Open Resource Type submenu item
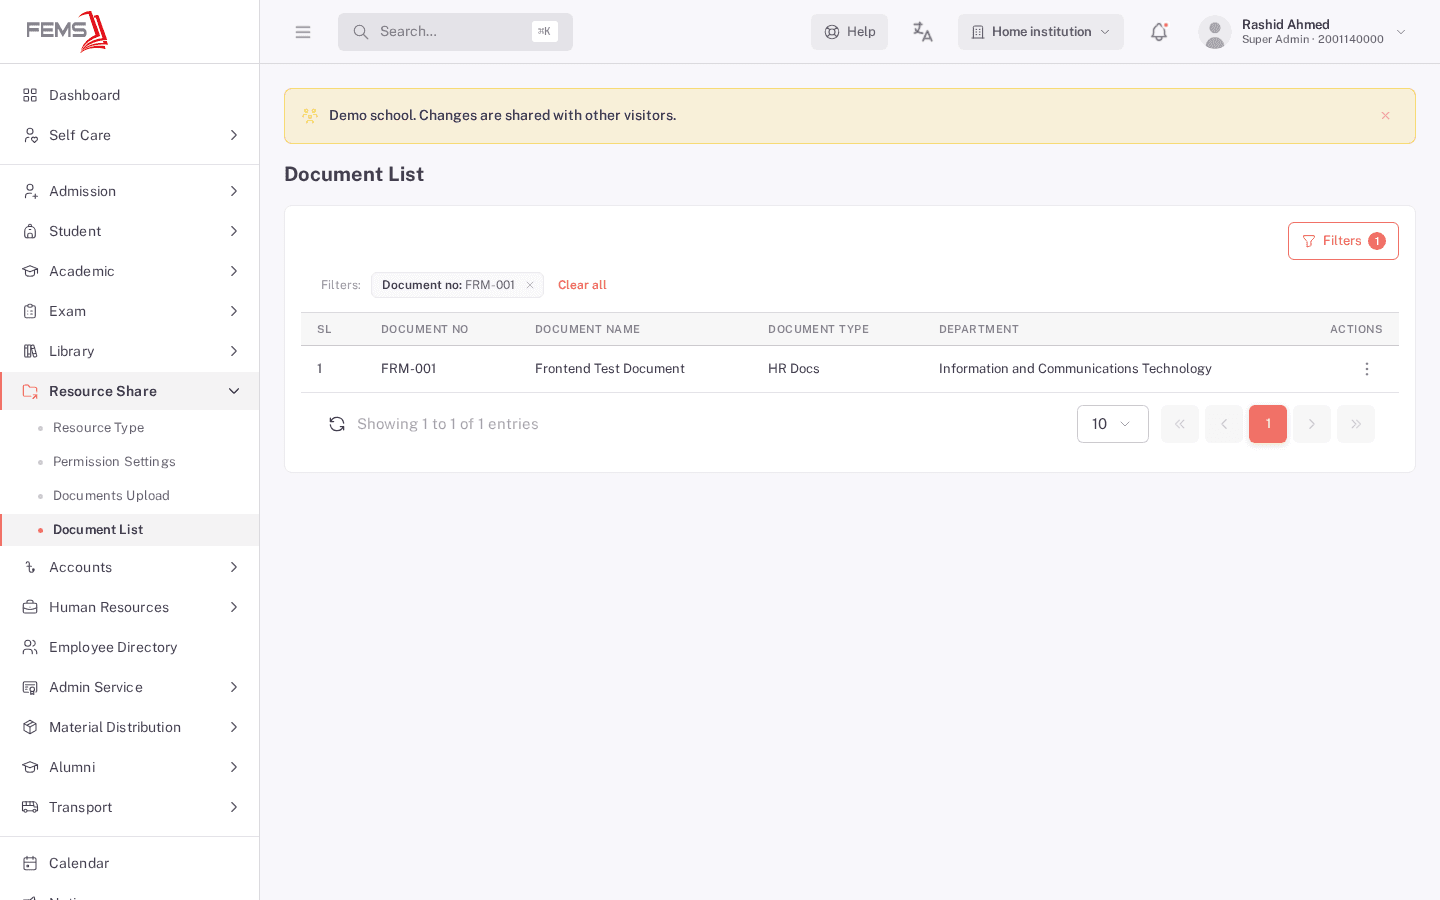The width and height of the screenshot is (1440, 900). 130,428
